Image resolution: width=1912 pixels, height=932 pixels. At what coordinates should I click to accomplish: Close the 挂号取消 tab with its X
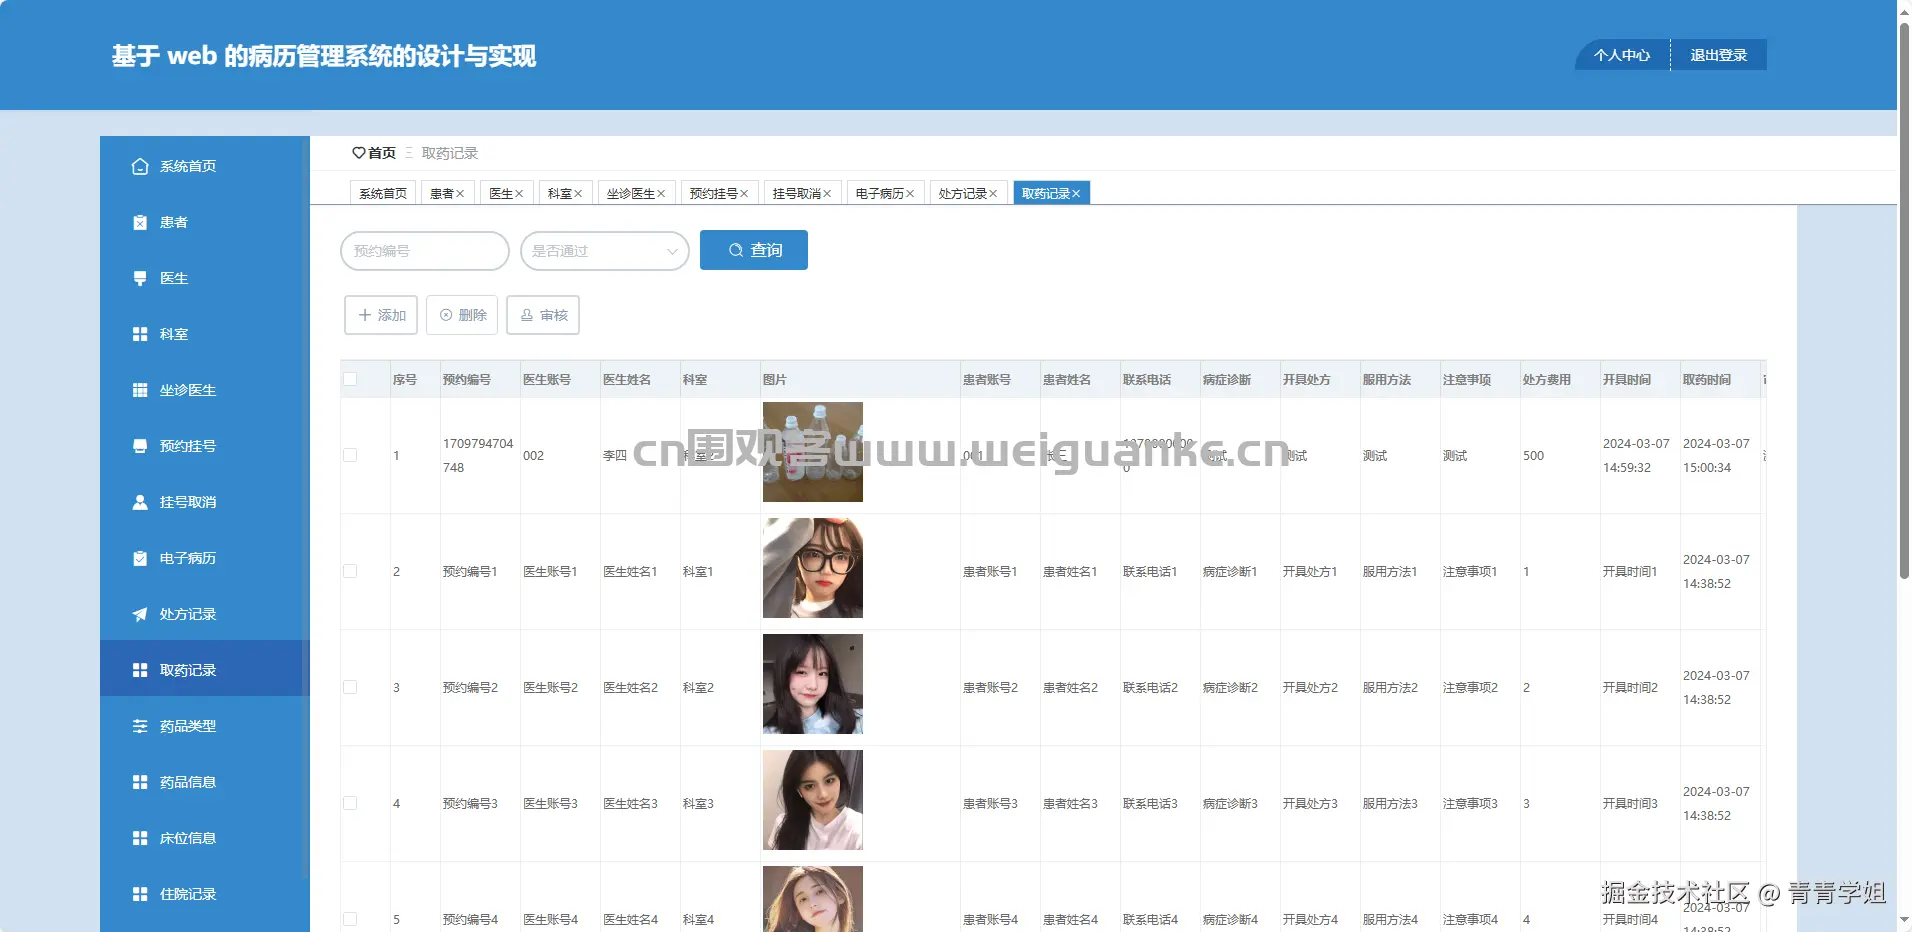pyautogui.click(x=827, y=194)
